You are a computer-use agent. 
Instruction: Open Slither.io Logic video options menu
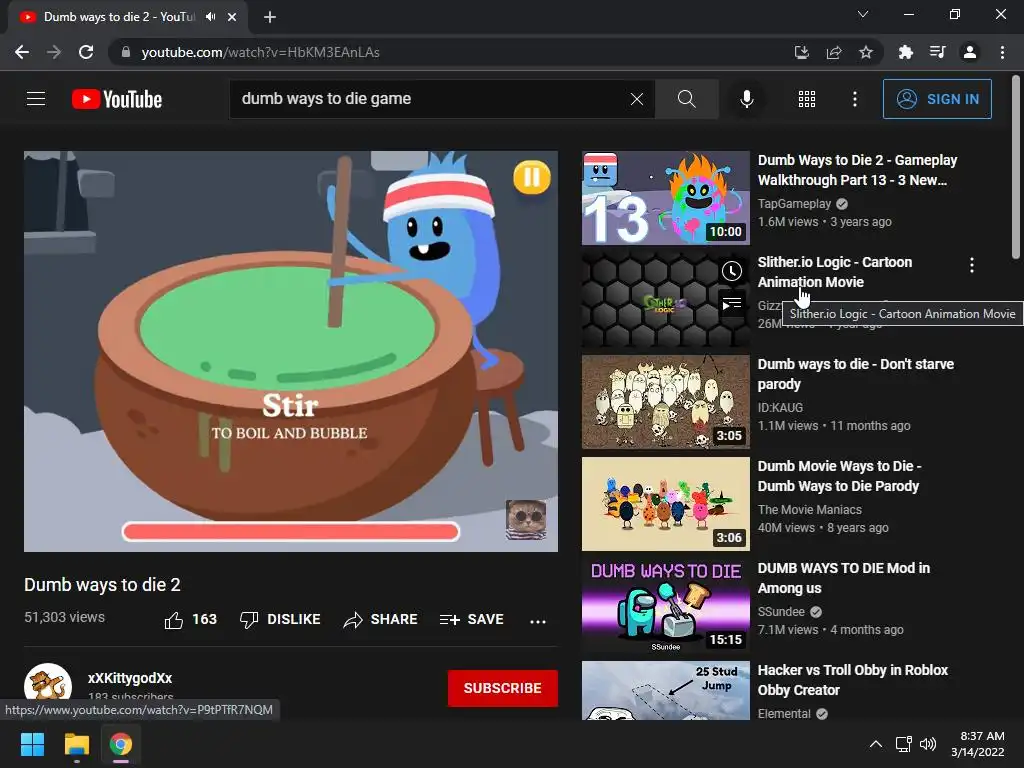coord(972,265)
